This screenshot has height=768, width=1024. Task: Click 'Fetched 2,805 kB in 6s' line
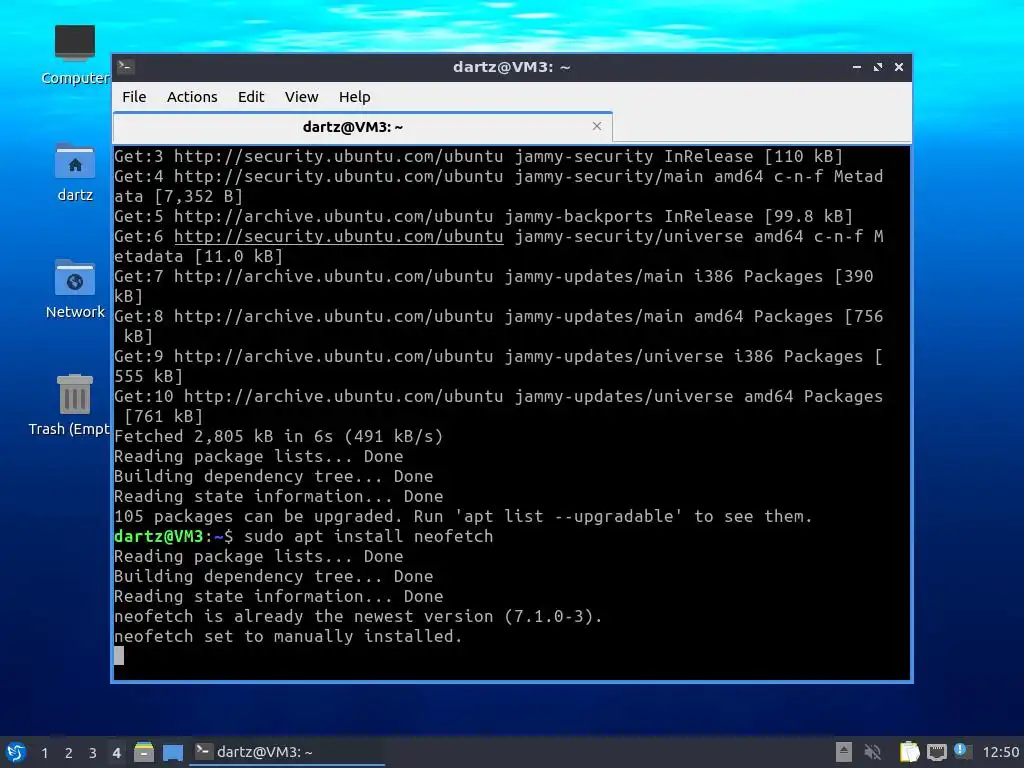pos(279,436)
